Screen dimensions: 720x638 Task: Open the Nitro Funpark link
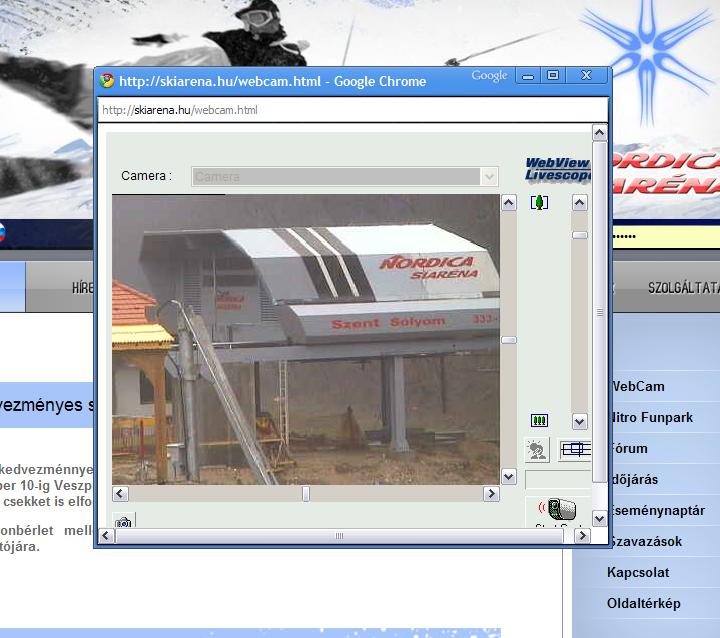coord(650,417)
